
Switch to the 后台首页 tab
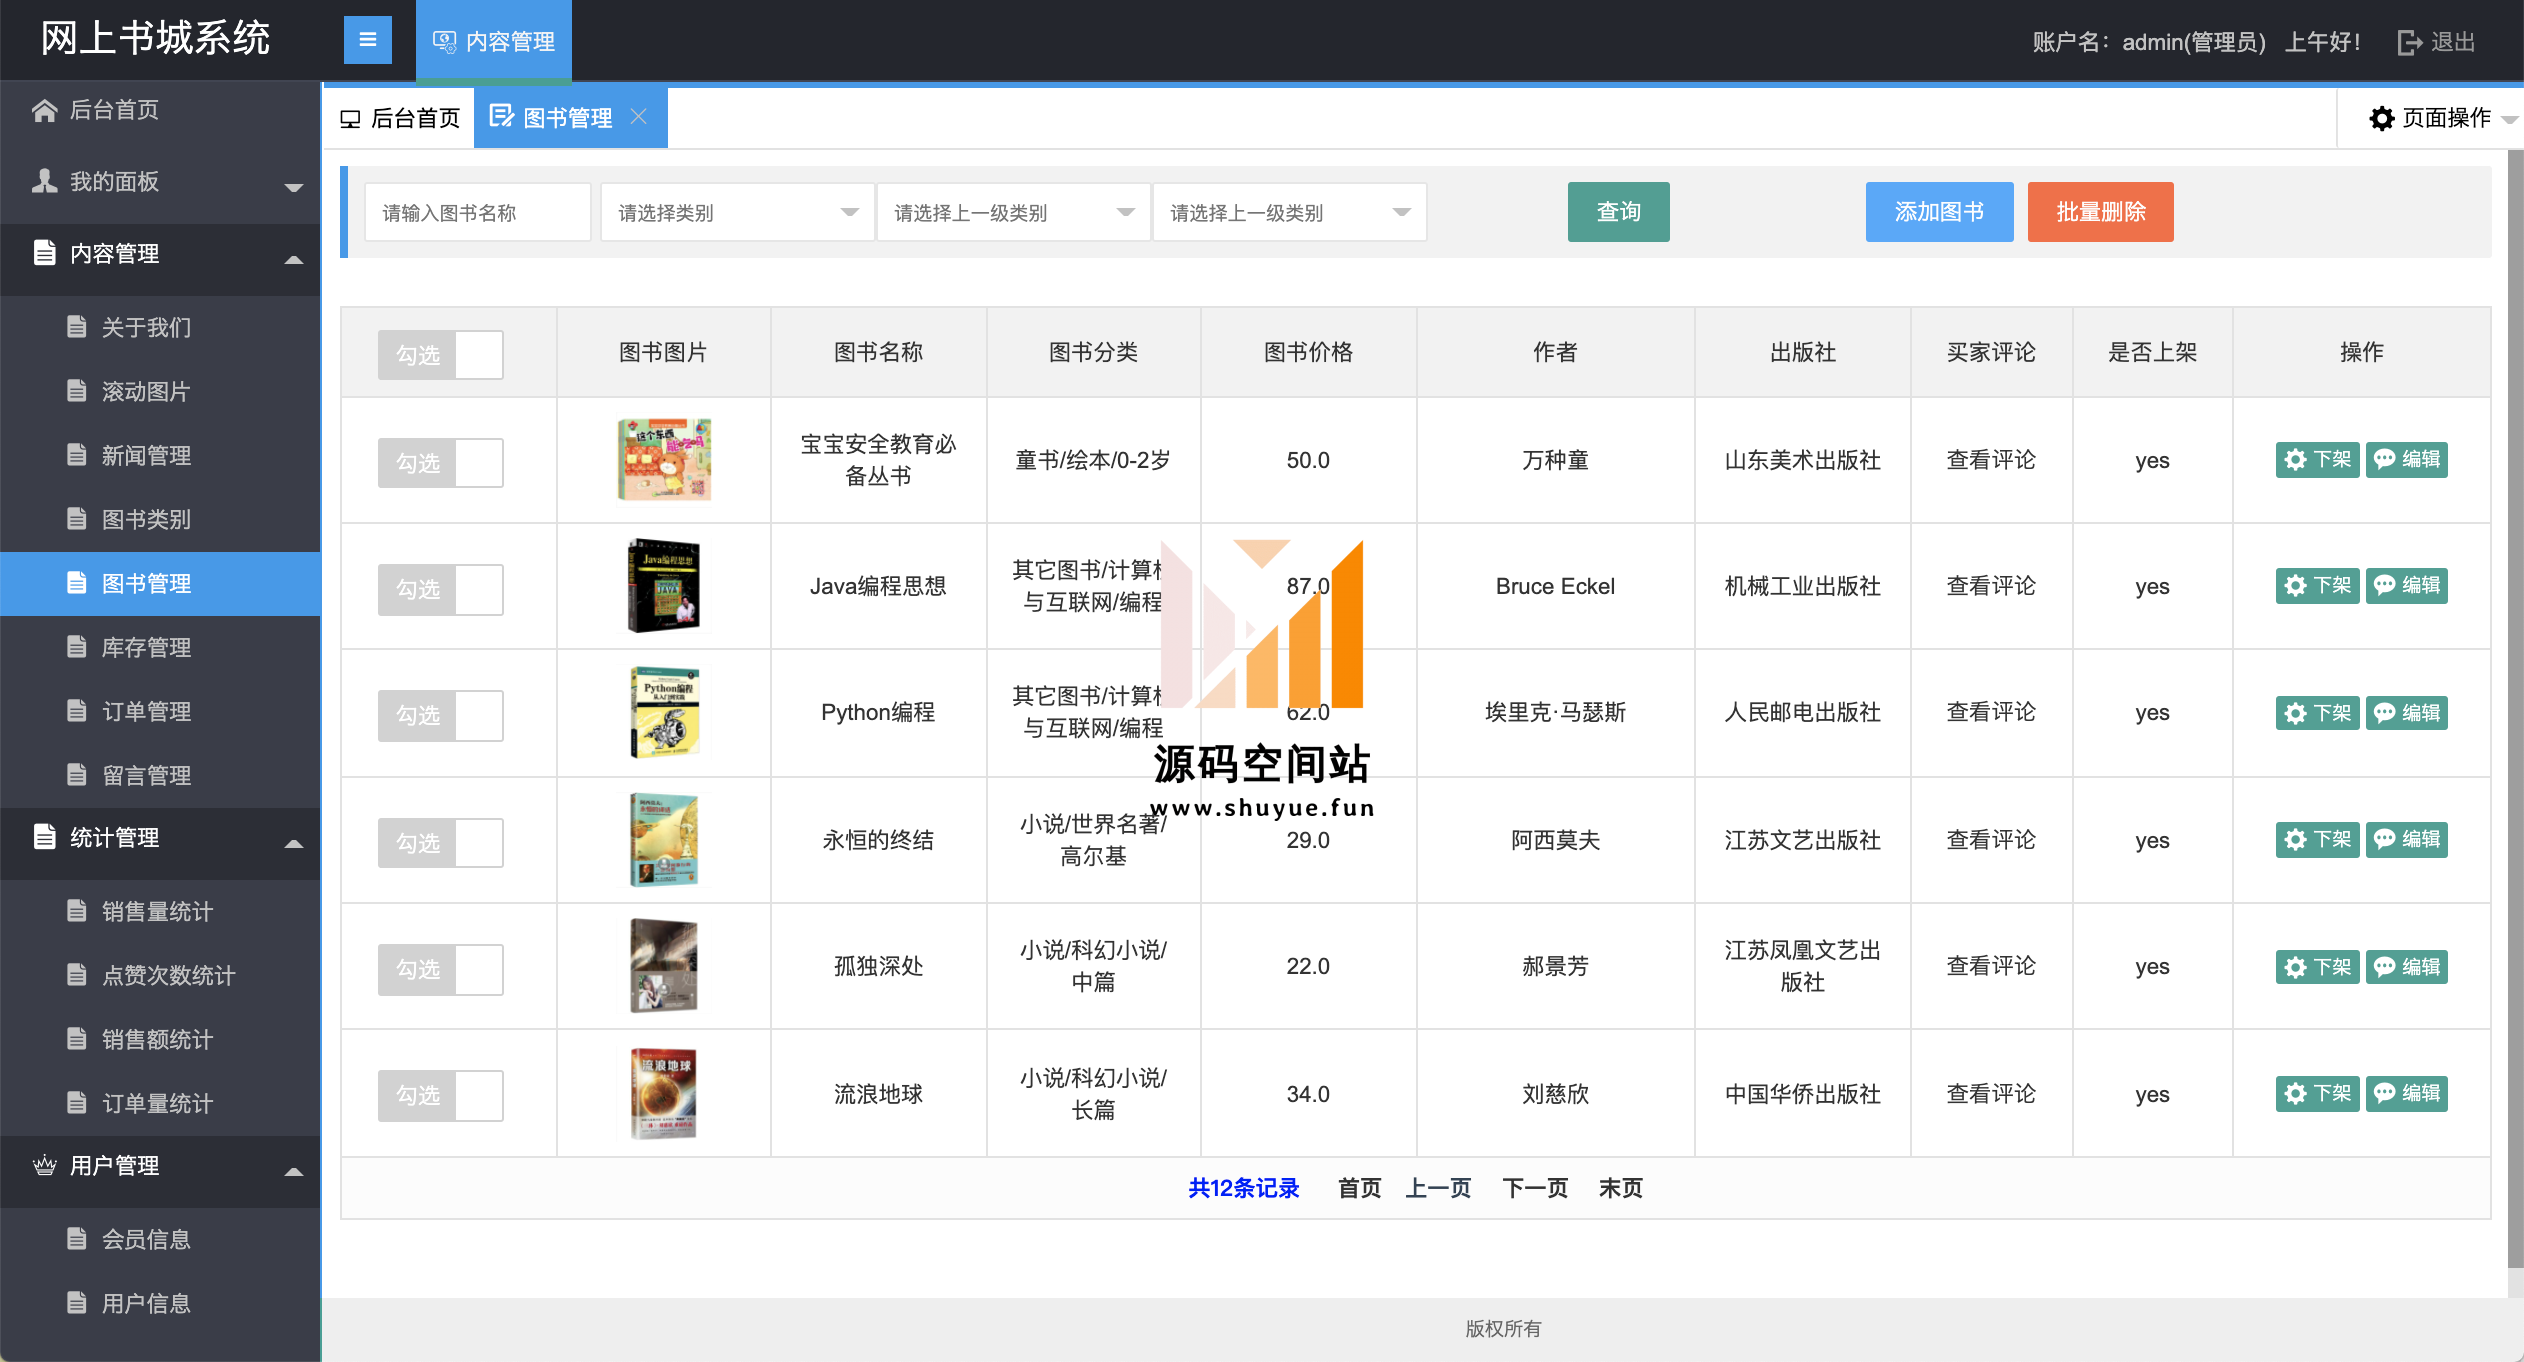400,118
